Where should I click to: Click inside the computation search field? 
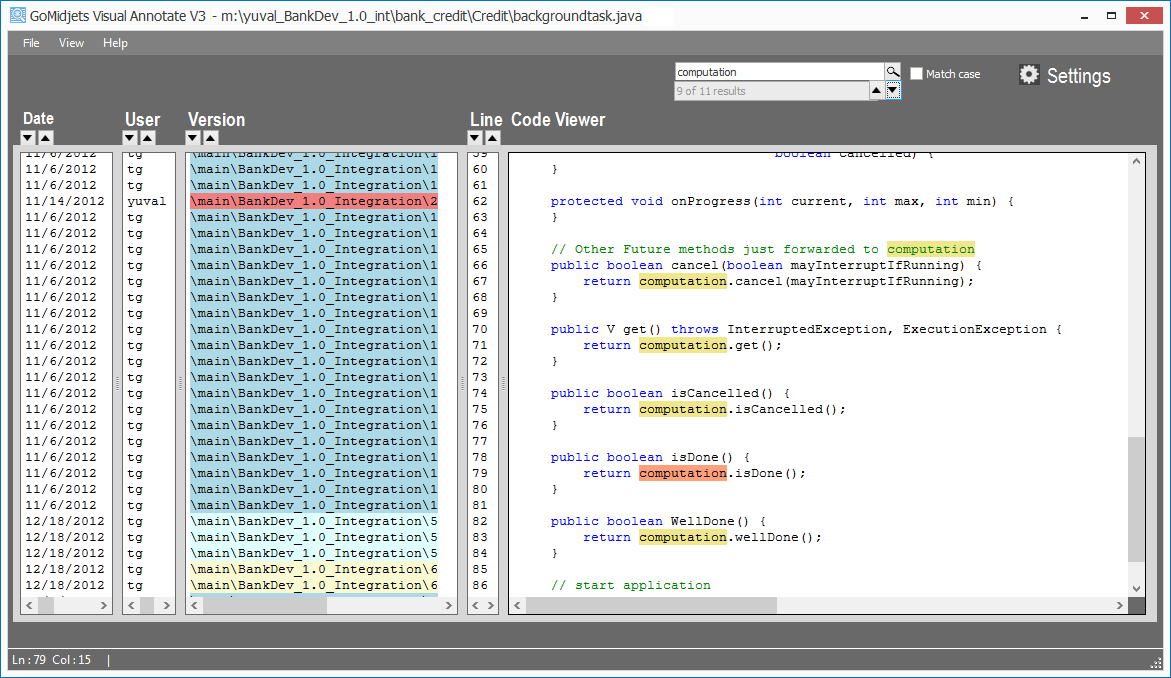click(x=775, y=72)
